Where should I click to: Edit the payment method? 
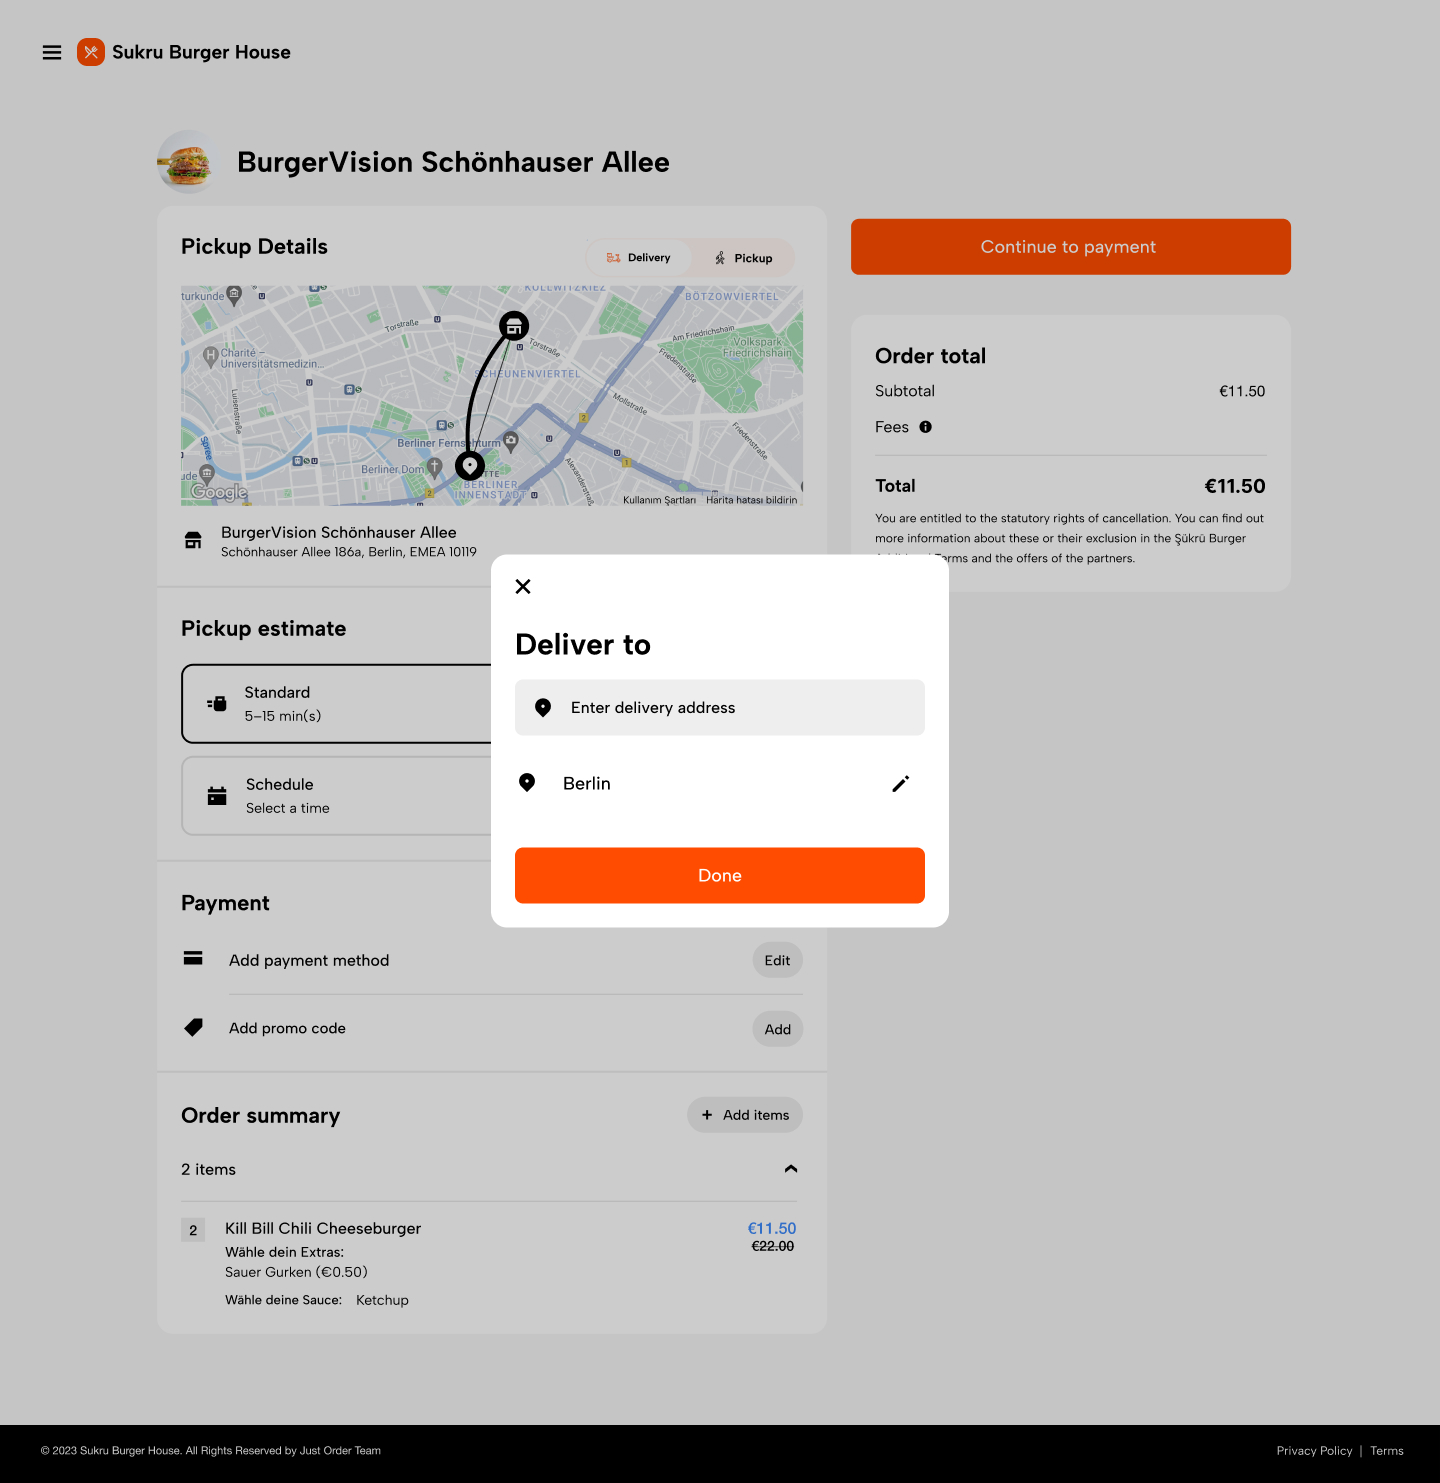(777, 961)
